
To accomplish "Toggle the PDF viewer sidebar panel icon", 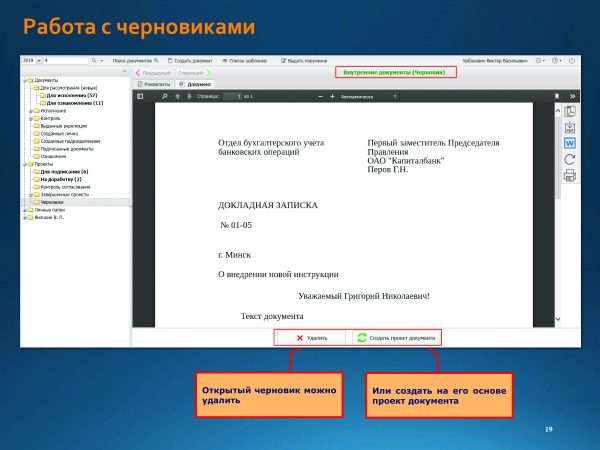I will [141, 96].
